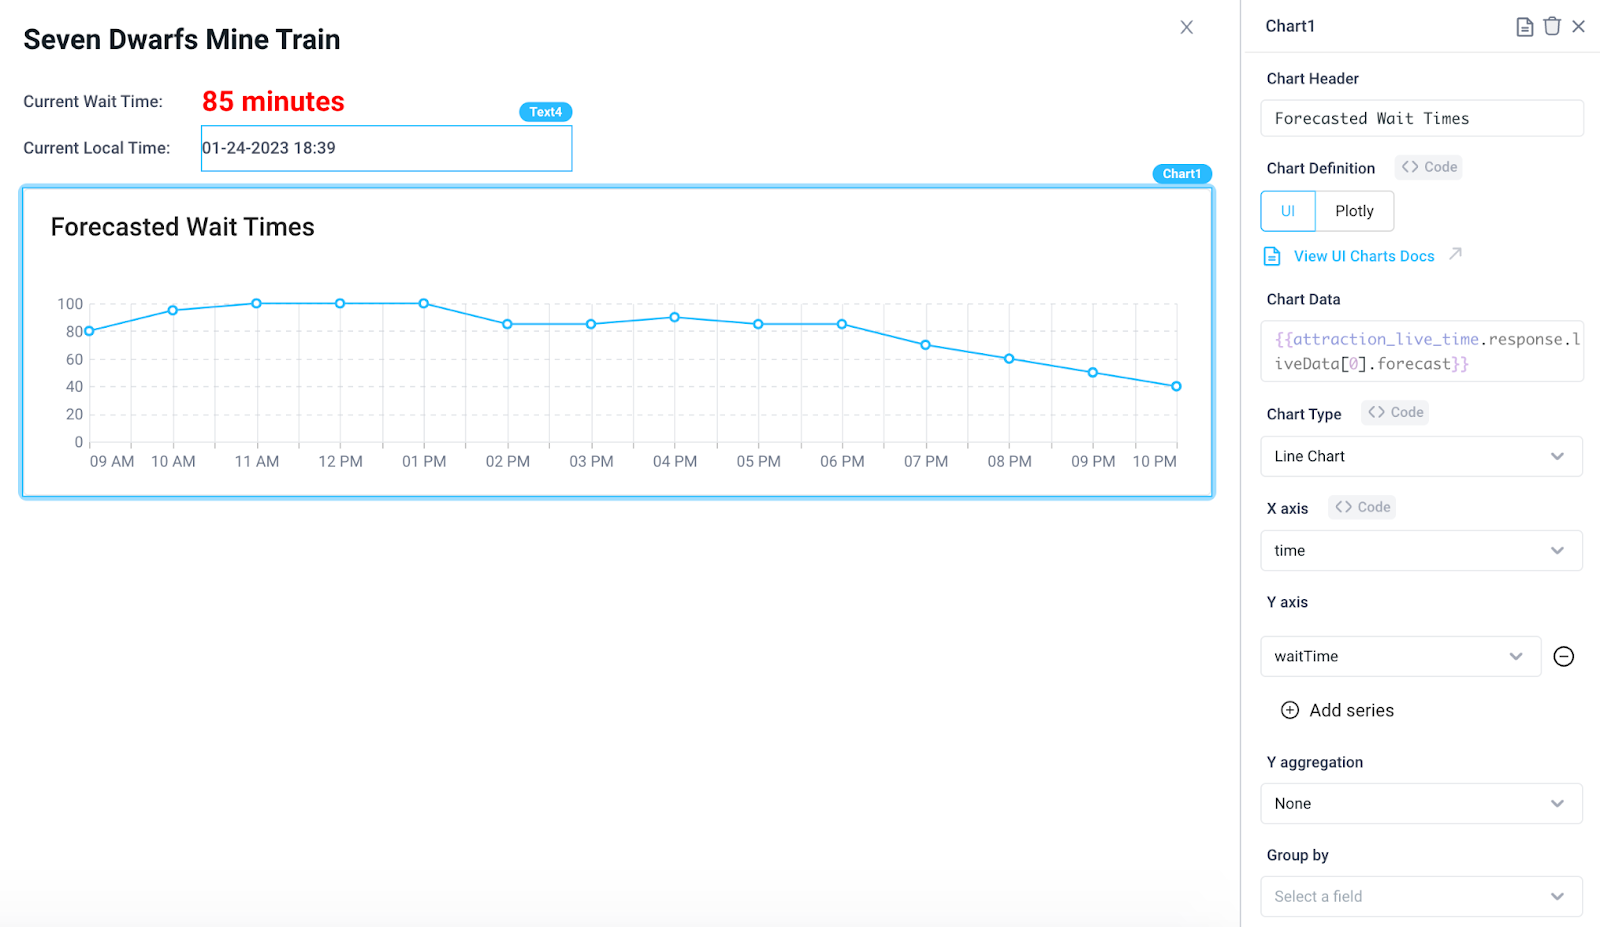The image size is (1600, 927).
Task: Open the Y aggregation dropdown set to None
Action: tap(1420, 803)
